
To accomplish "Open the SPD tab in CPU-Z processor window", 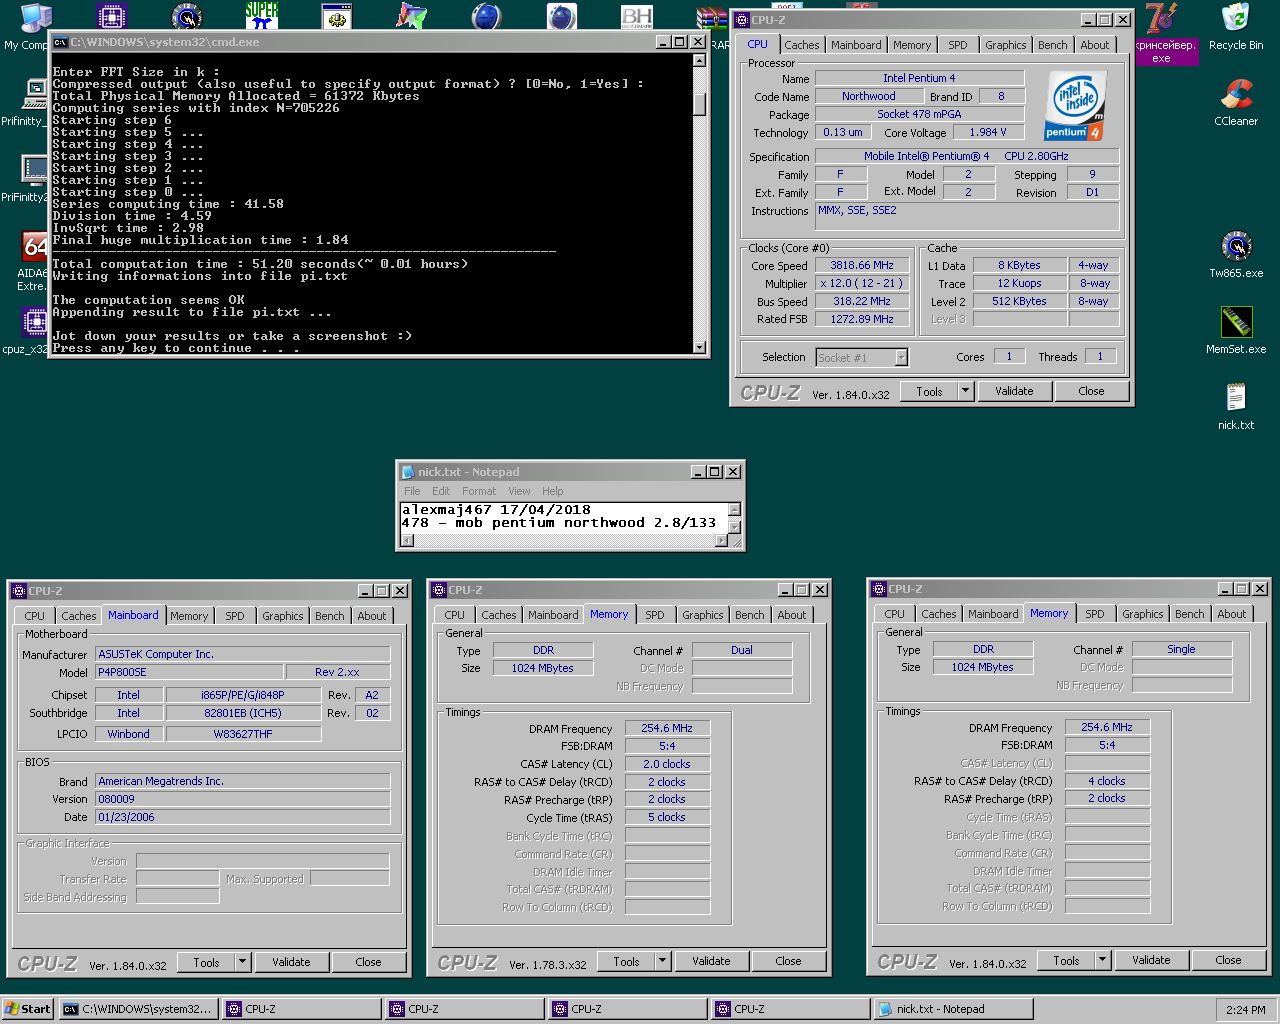I will point(957,45).
